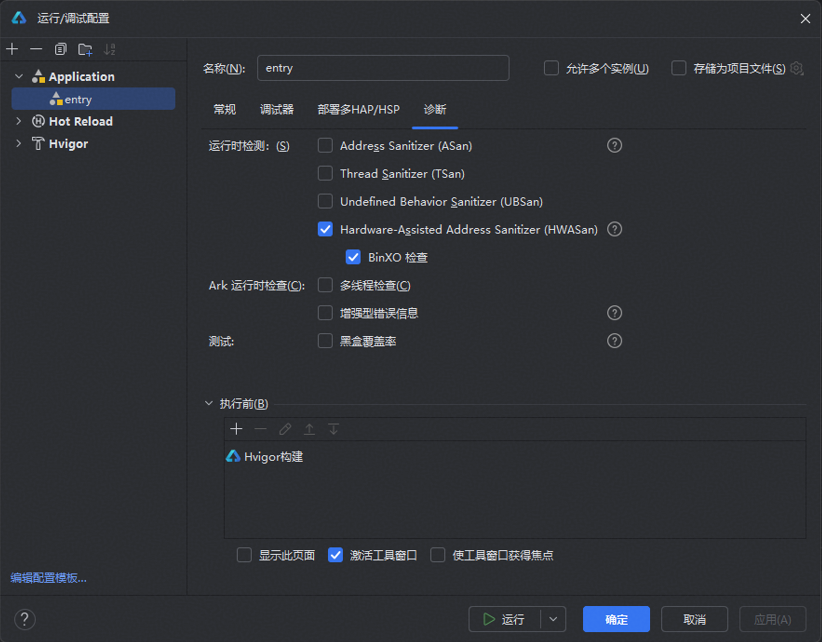This screenshot has height=642, width=822.
Task: Enable Address Sanitizer (ASan)
Action: click(325, 145)
